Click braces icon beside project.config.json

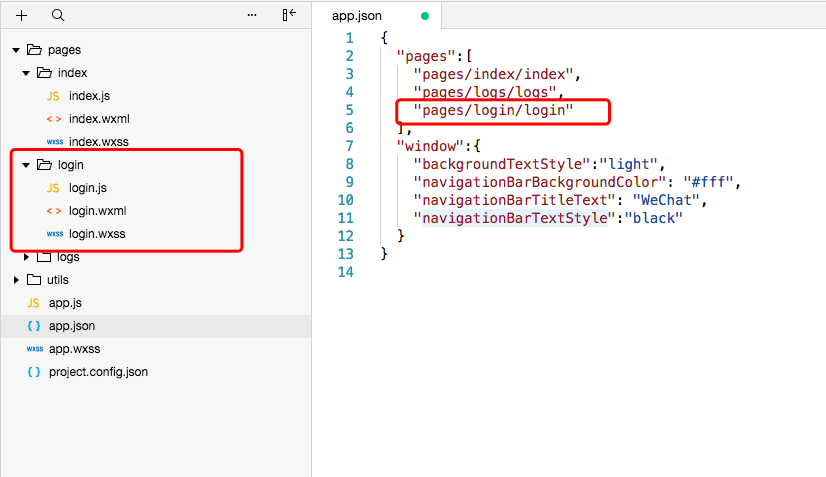point(34,372)
